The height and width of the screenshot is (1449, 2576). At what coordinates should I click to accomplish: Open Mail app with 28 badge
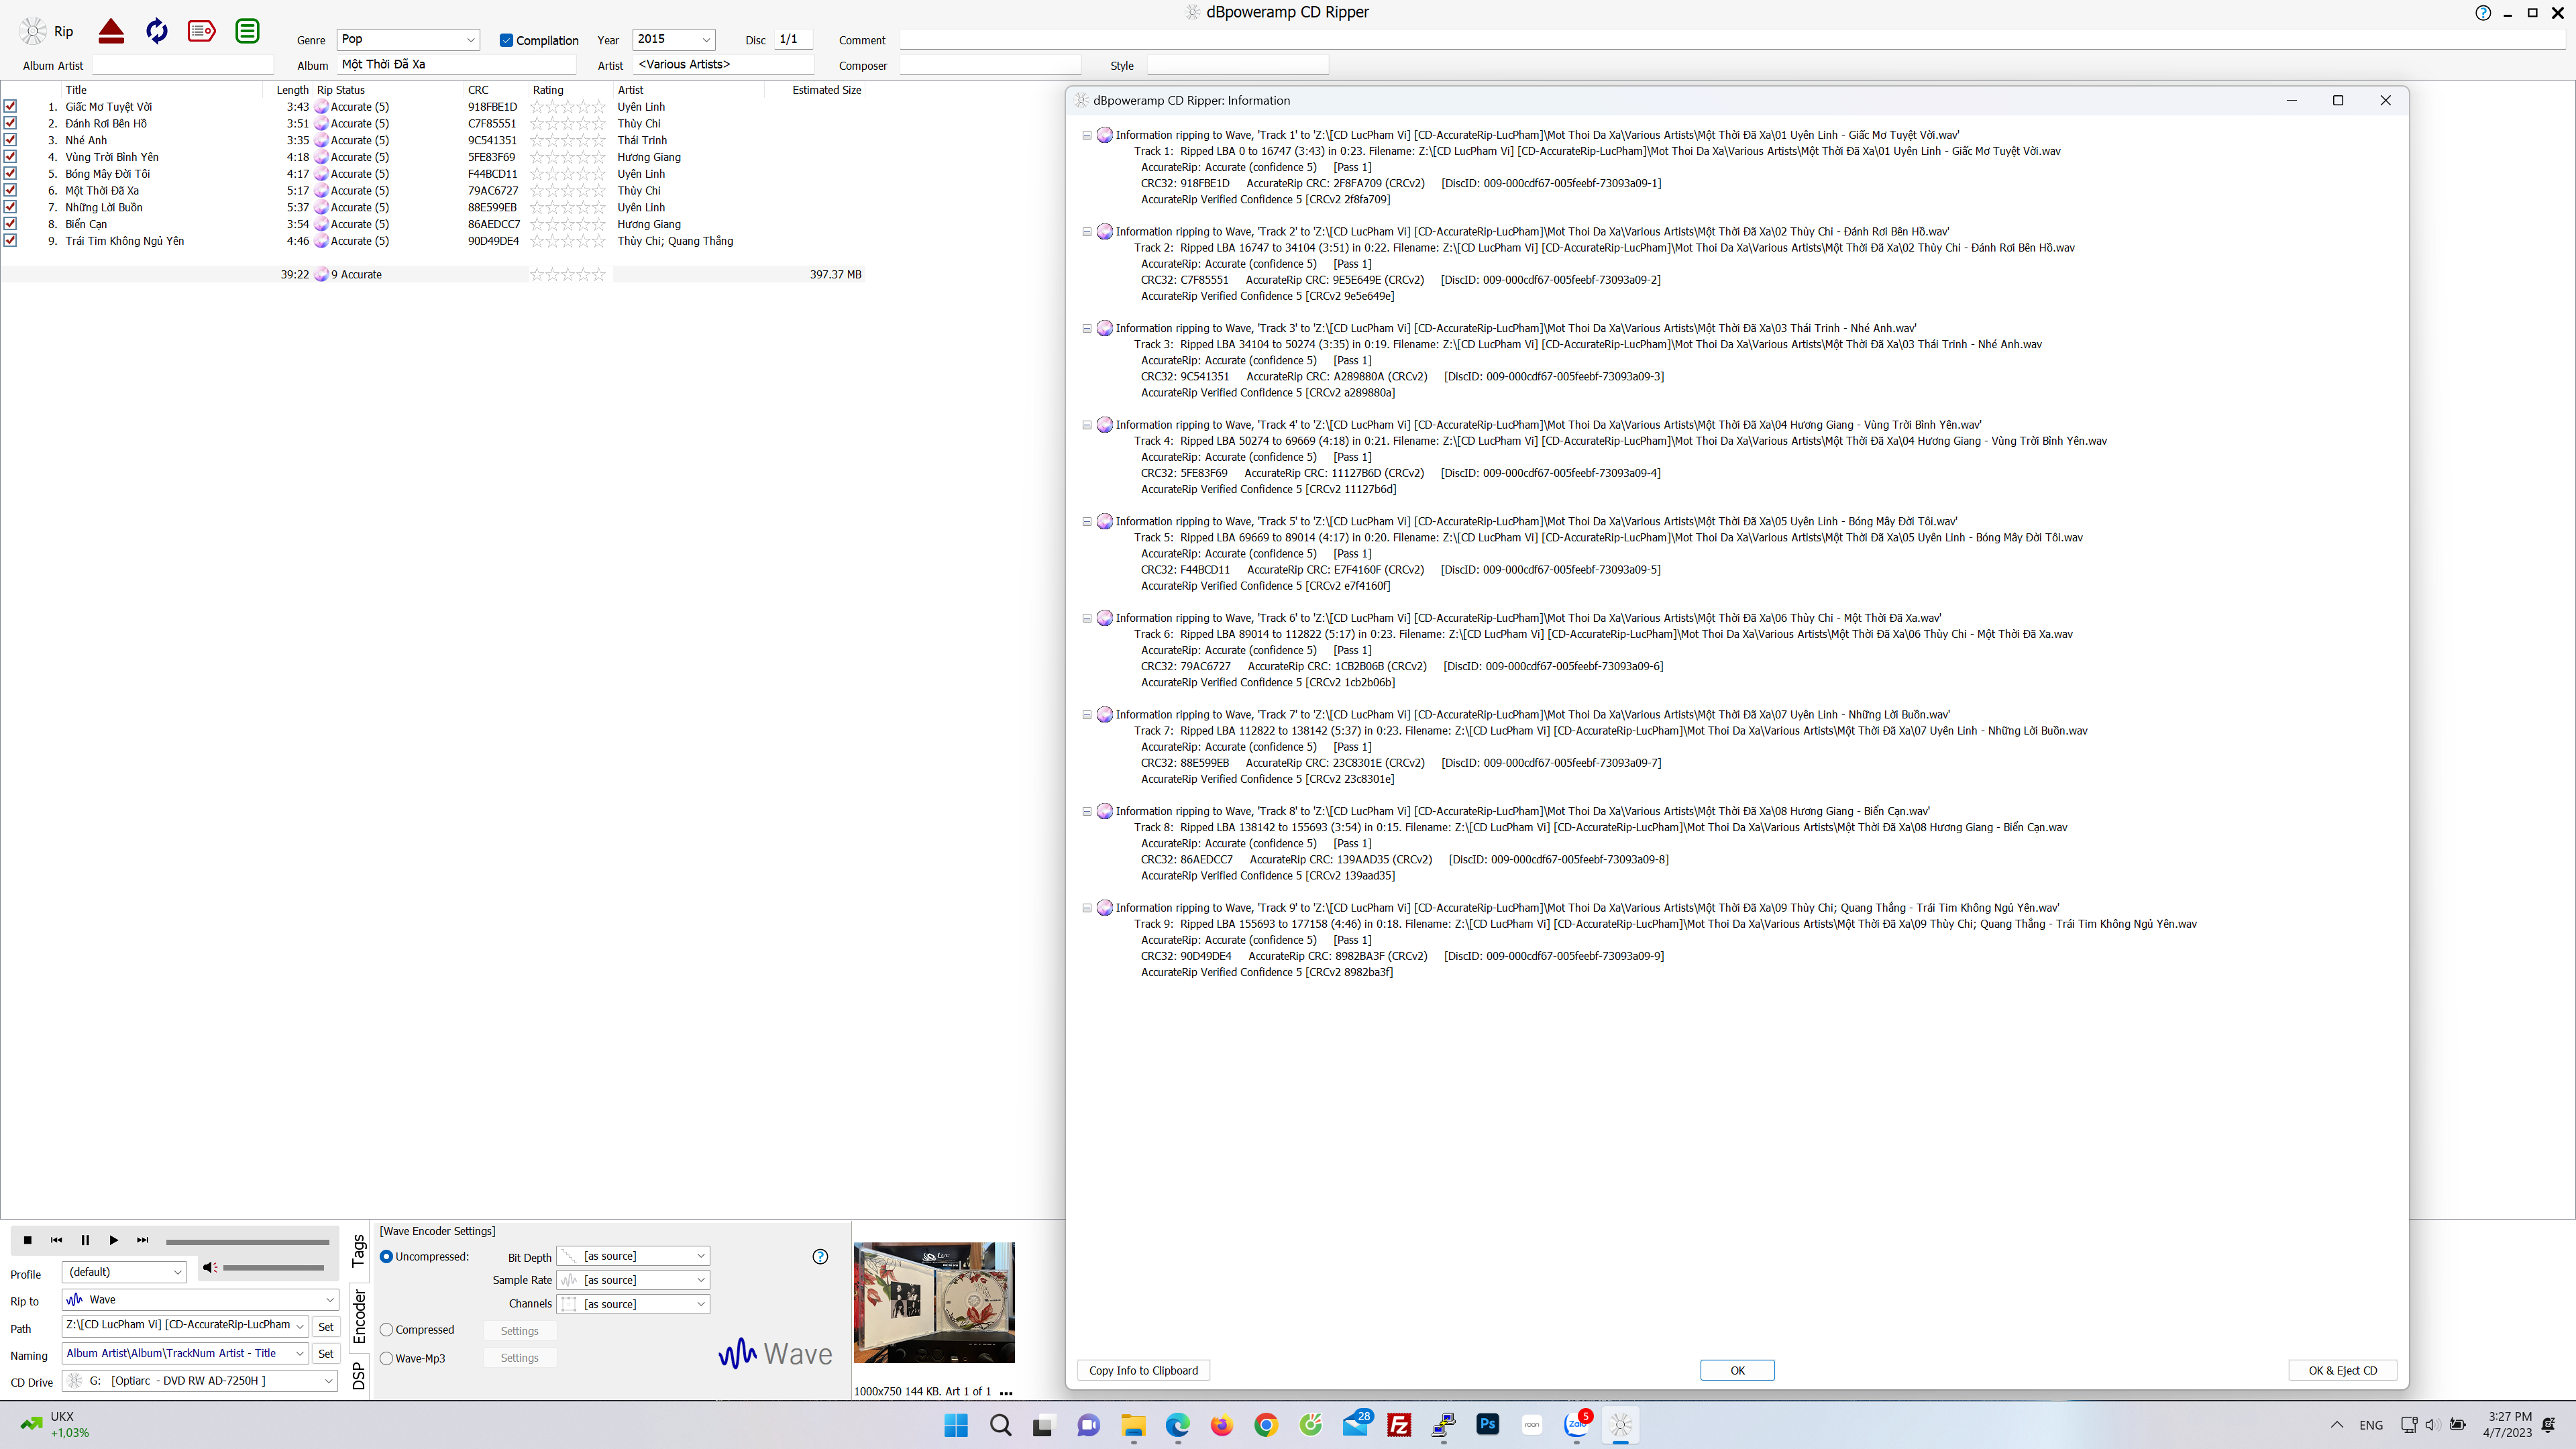[x=1356, y=1424]
